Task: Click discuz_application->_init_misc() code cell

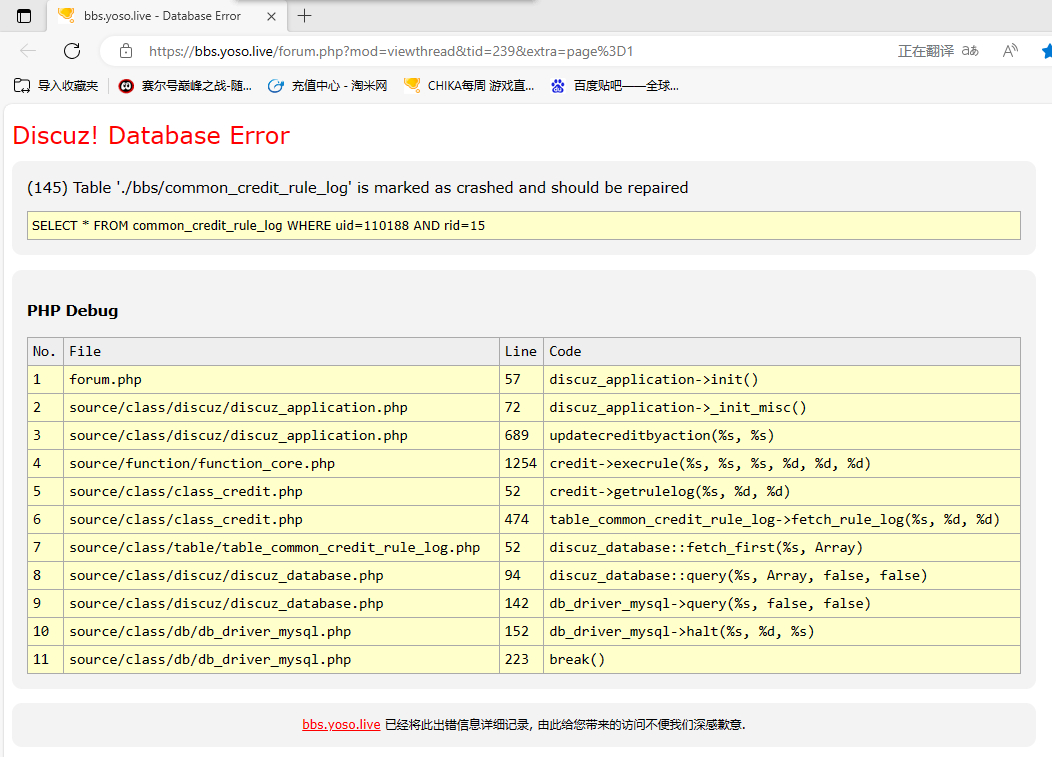Action: click(782, 408)
